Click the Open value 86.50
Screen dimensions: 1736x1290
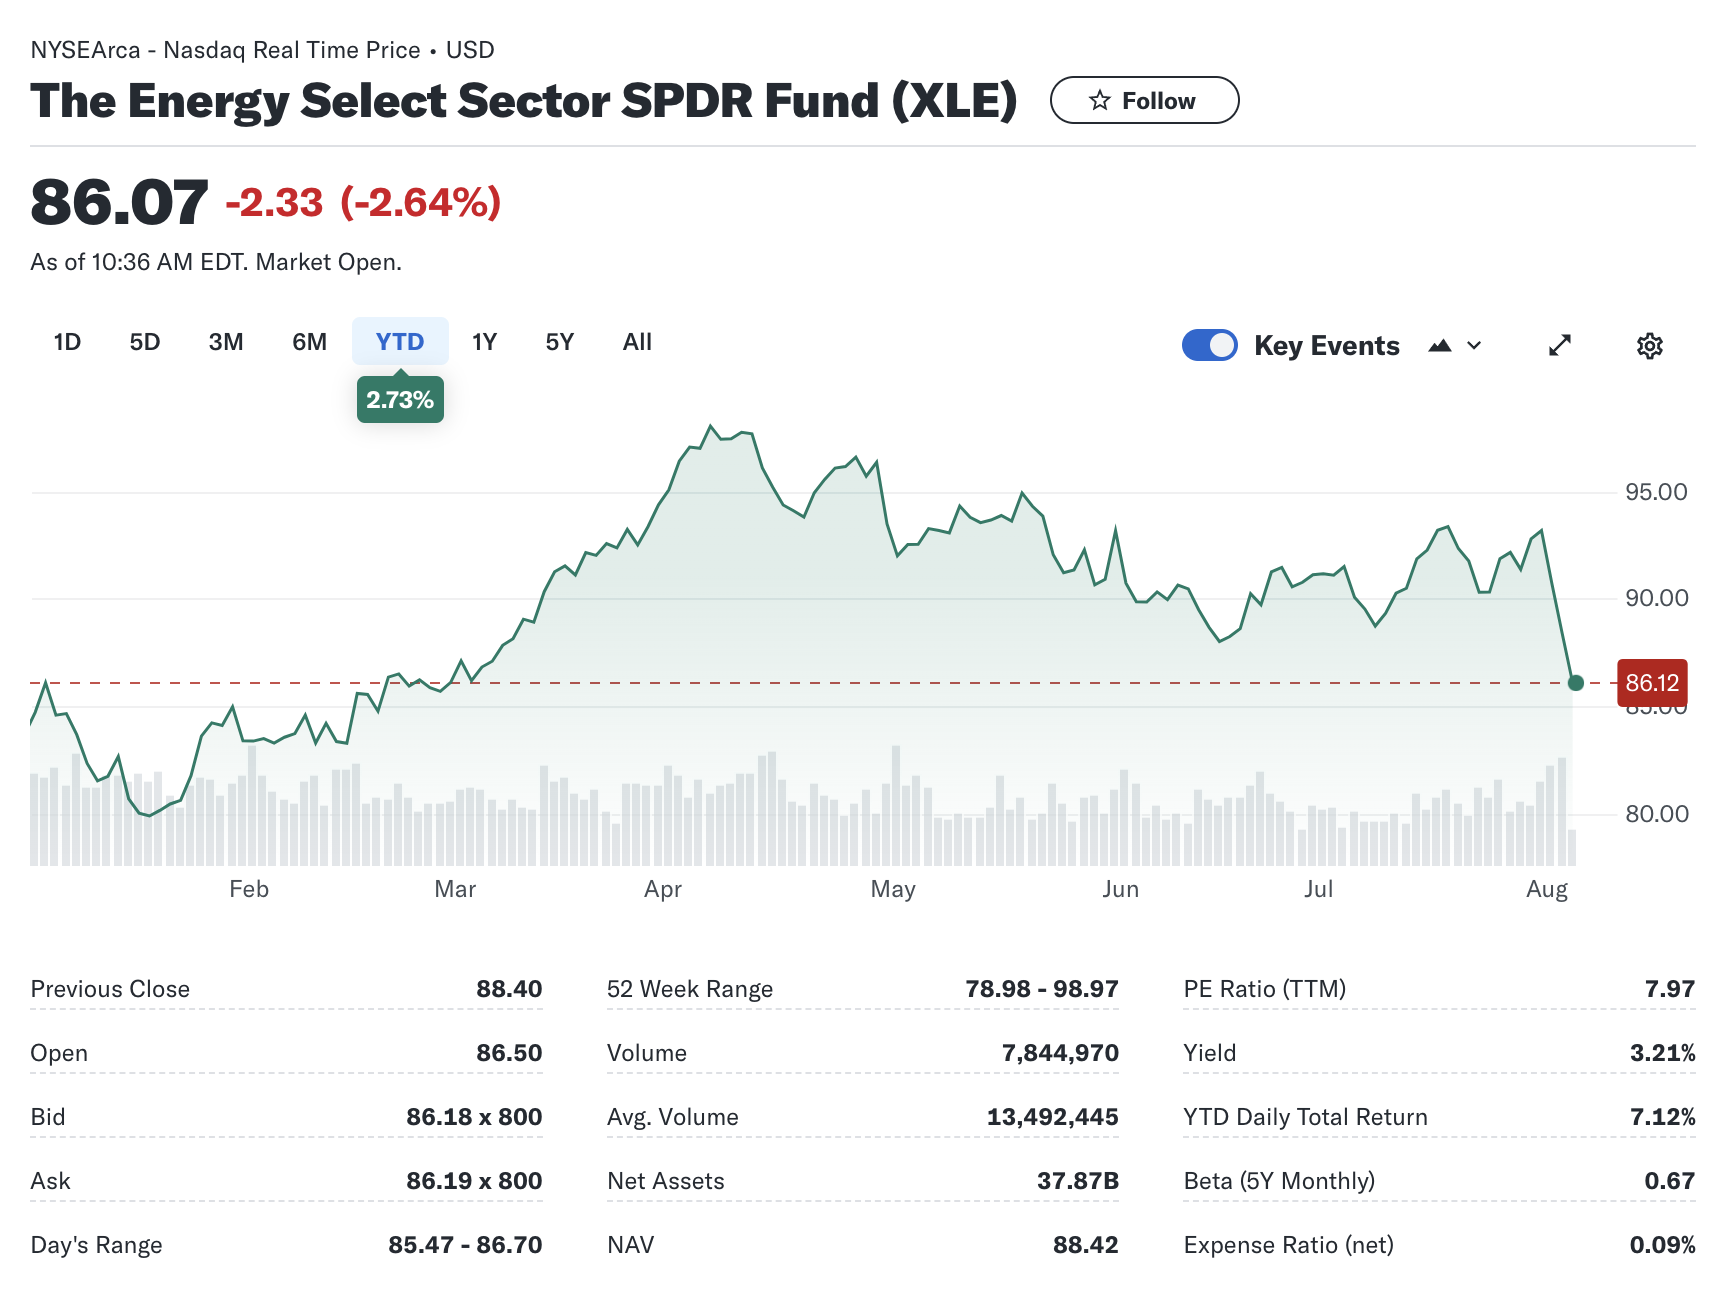pos(509,1053)
